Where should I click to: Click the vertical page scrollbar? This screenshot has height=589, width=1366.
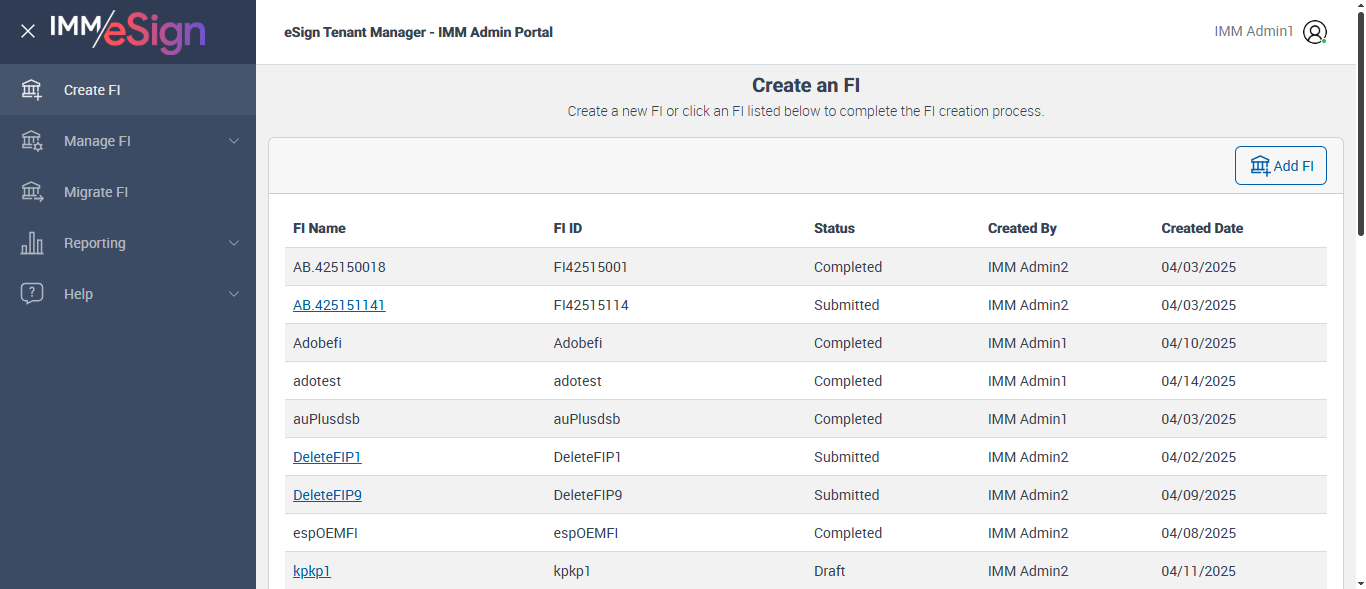(1360, 120)
